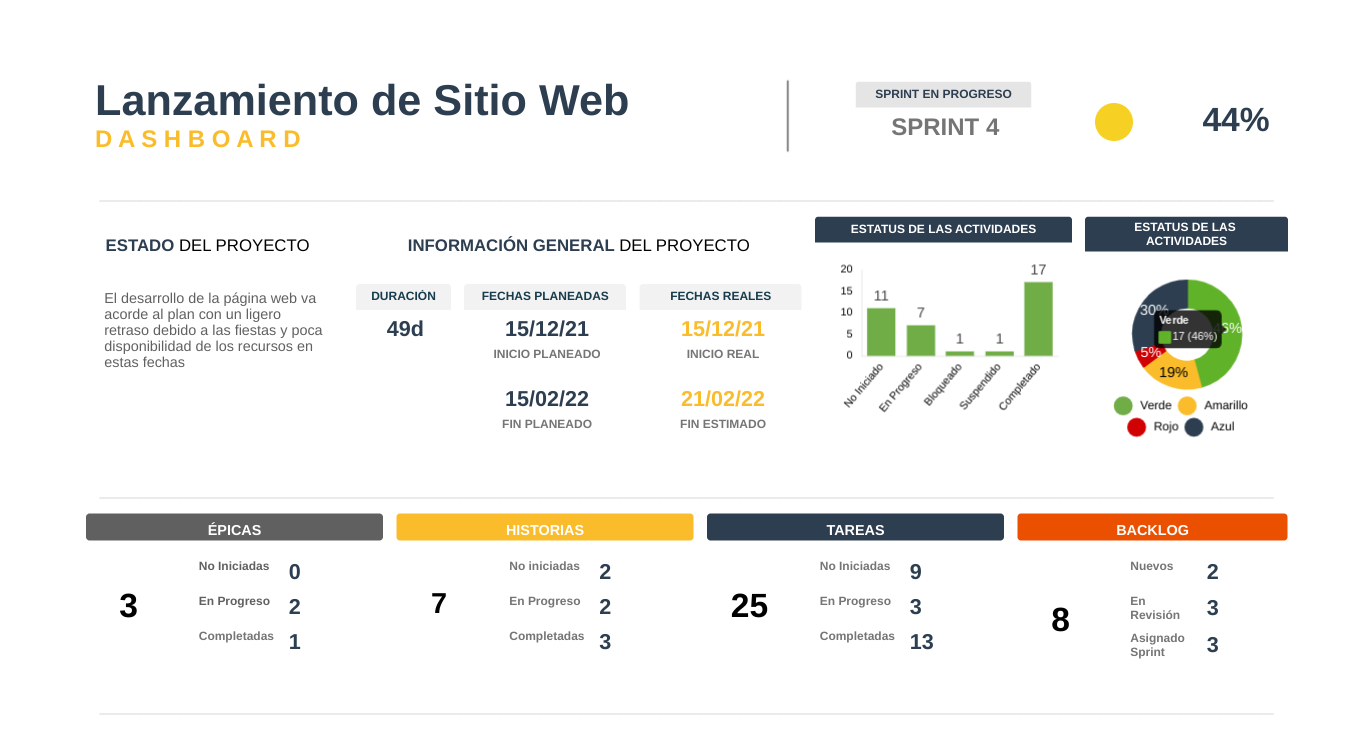The height and width of the screenshot is (740, 1360).
Task: Toggle the Amarillo legend marker
Action: point(1187,406)
